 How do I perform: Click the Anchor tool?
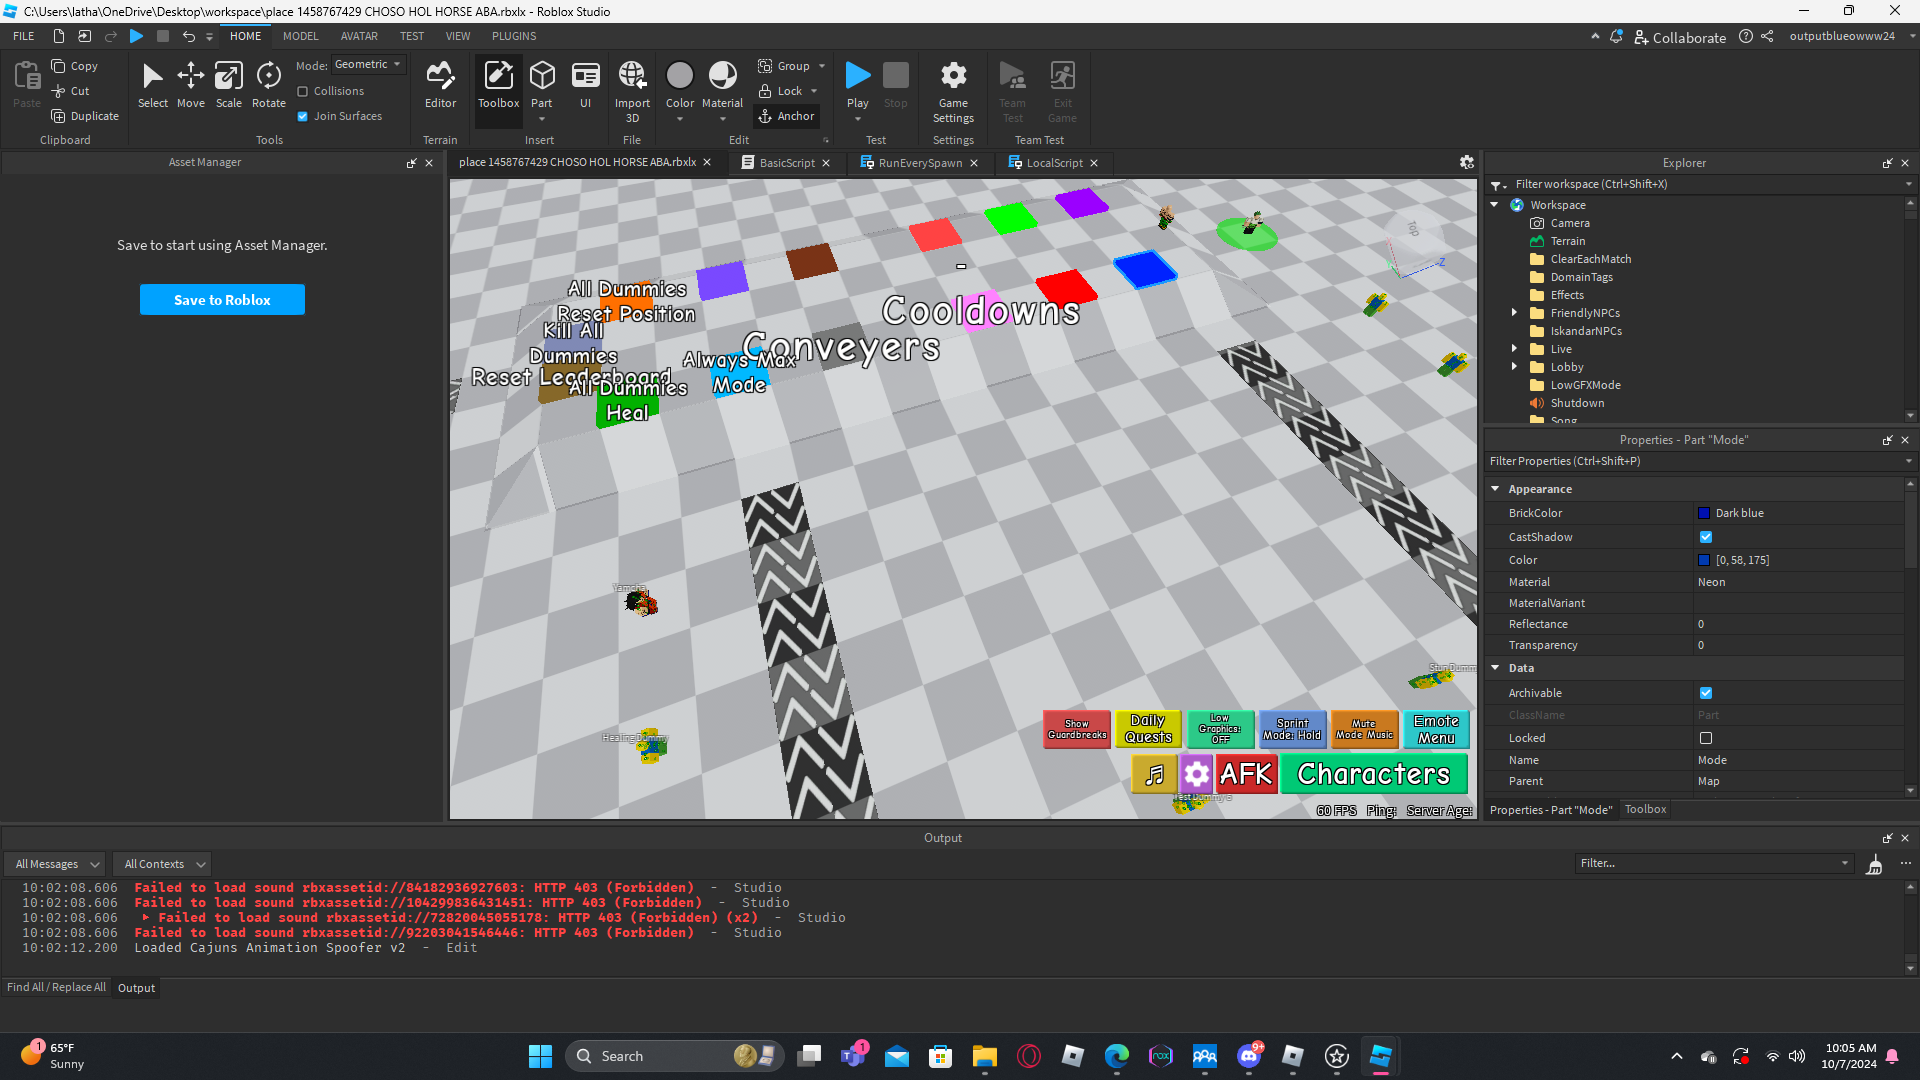point(787,116)
